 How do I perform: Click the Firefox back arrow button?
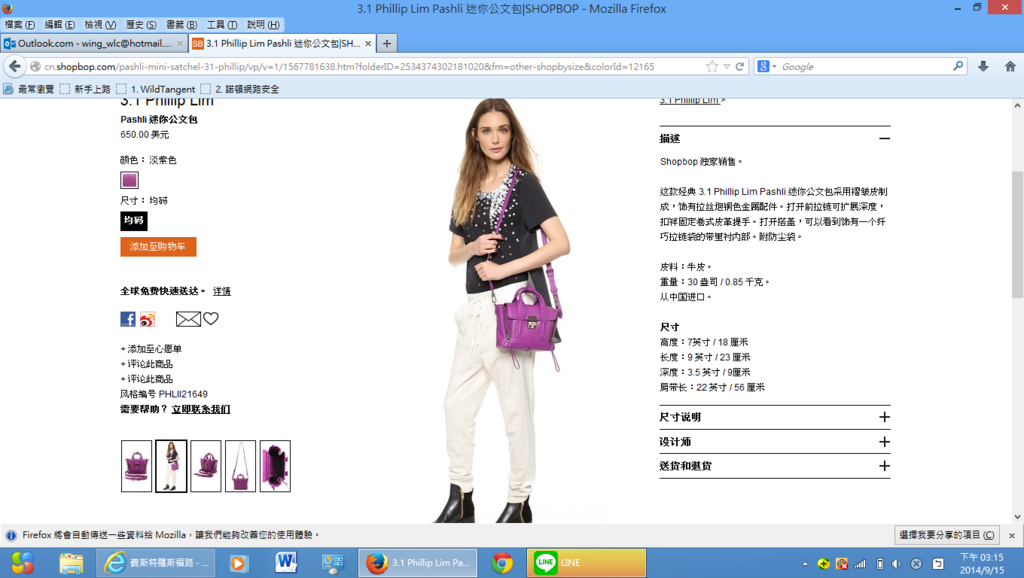(x=14, y=66)
